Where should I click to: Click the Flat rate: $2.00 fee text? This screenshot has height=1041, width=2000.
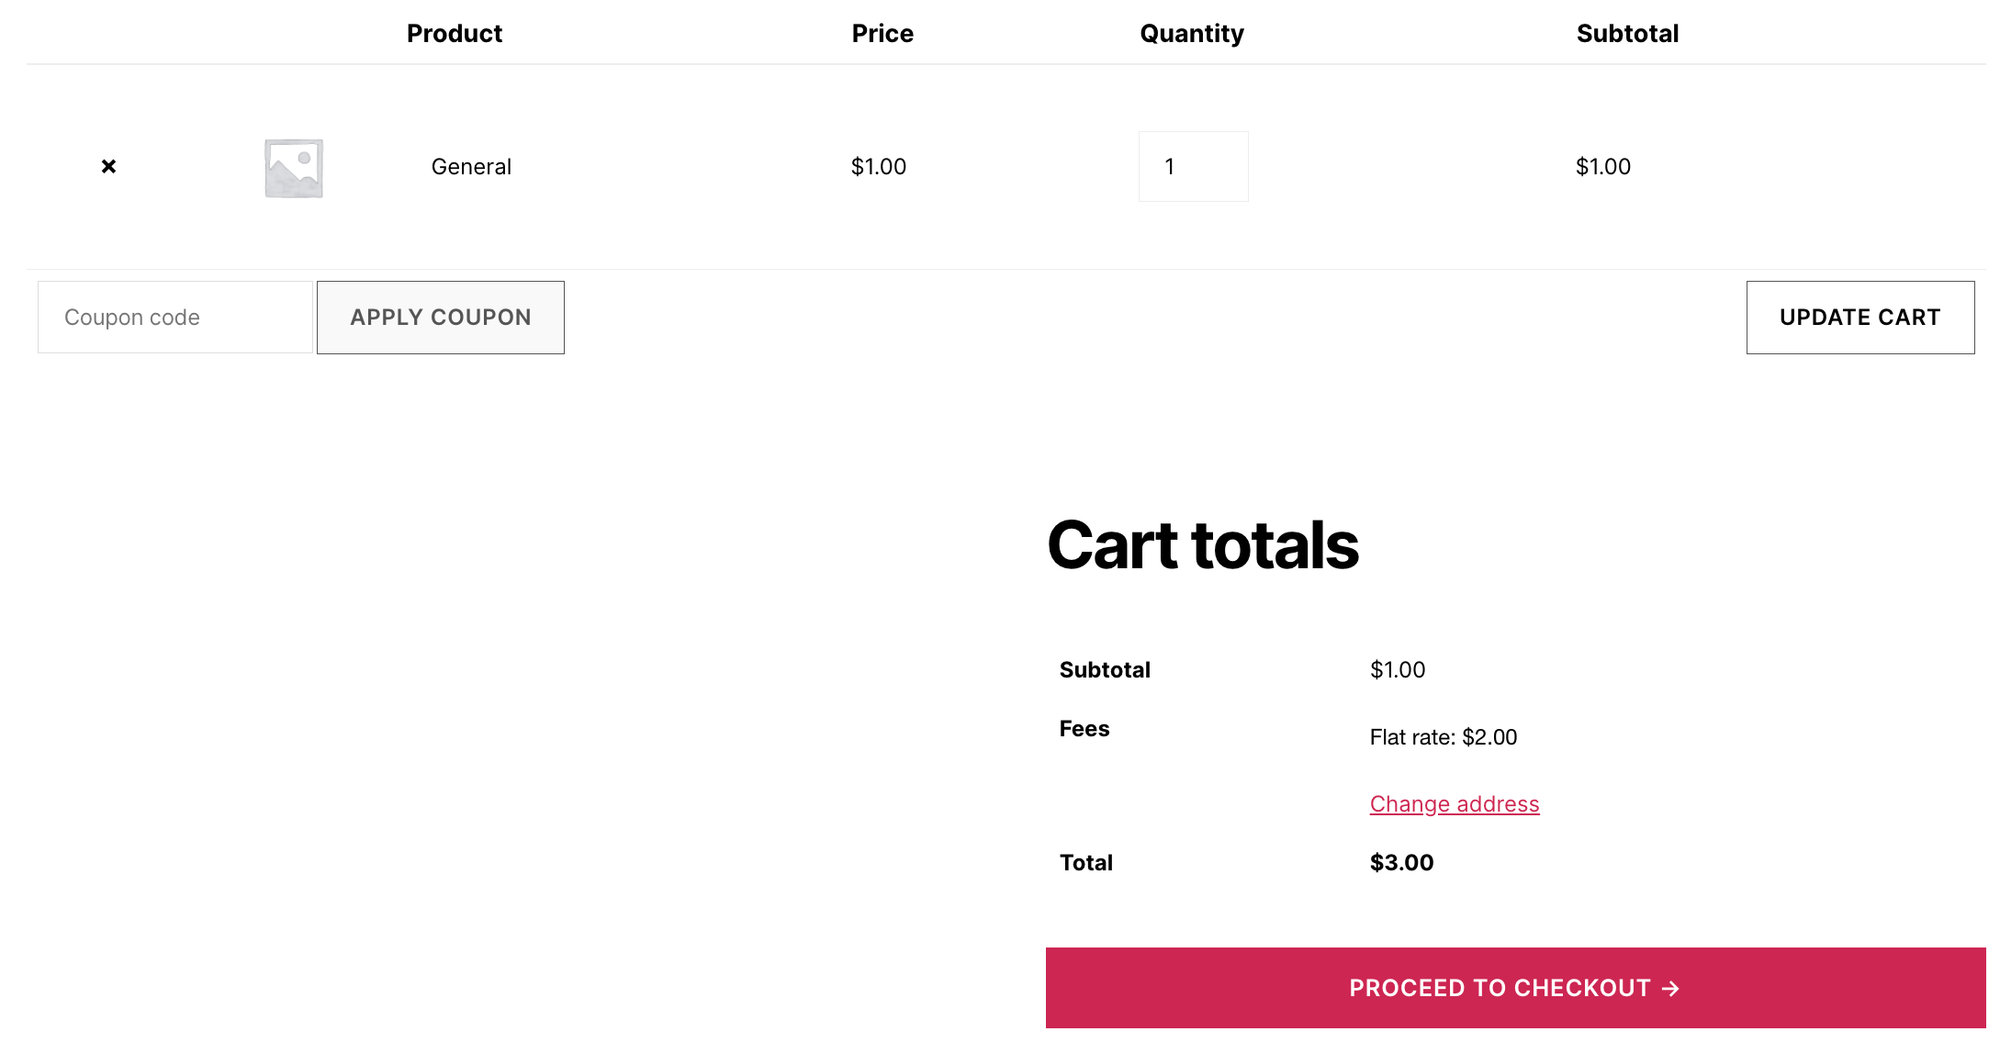point(1443,737)
